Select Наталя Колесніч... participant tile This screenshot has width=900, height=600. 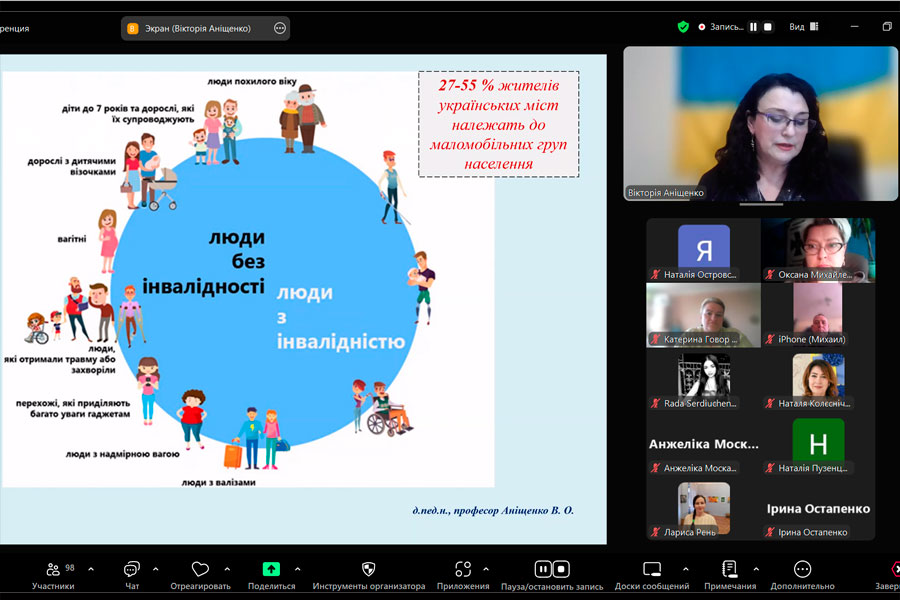818,380
